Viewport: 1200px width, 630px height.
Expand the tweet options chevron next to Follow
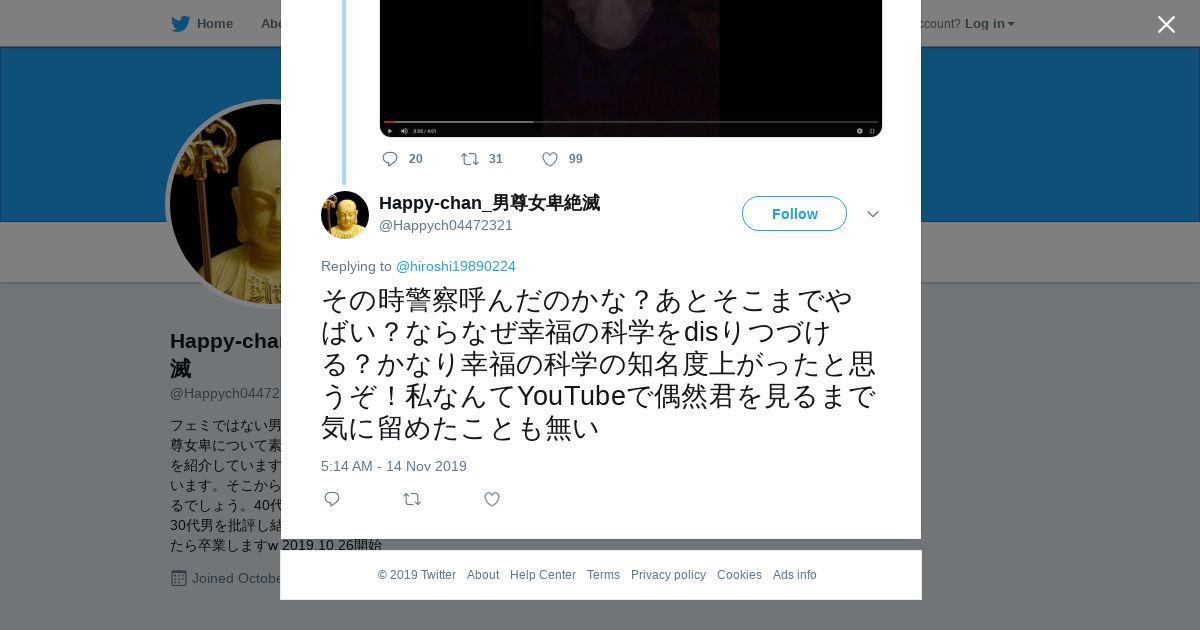pyautogui.click(x=873, y=214)
